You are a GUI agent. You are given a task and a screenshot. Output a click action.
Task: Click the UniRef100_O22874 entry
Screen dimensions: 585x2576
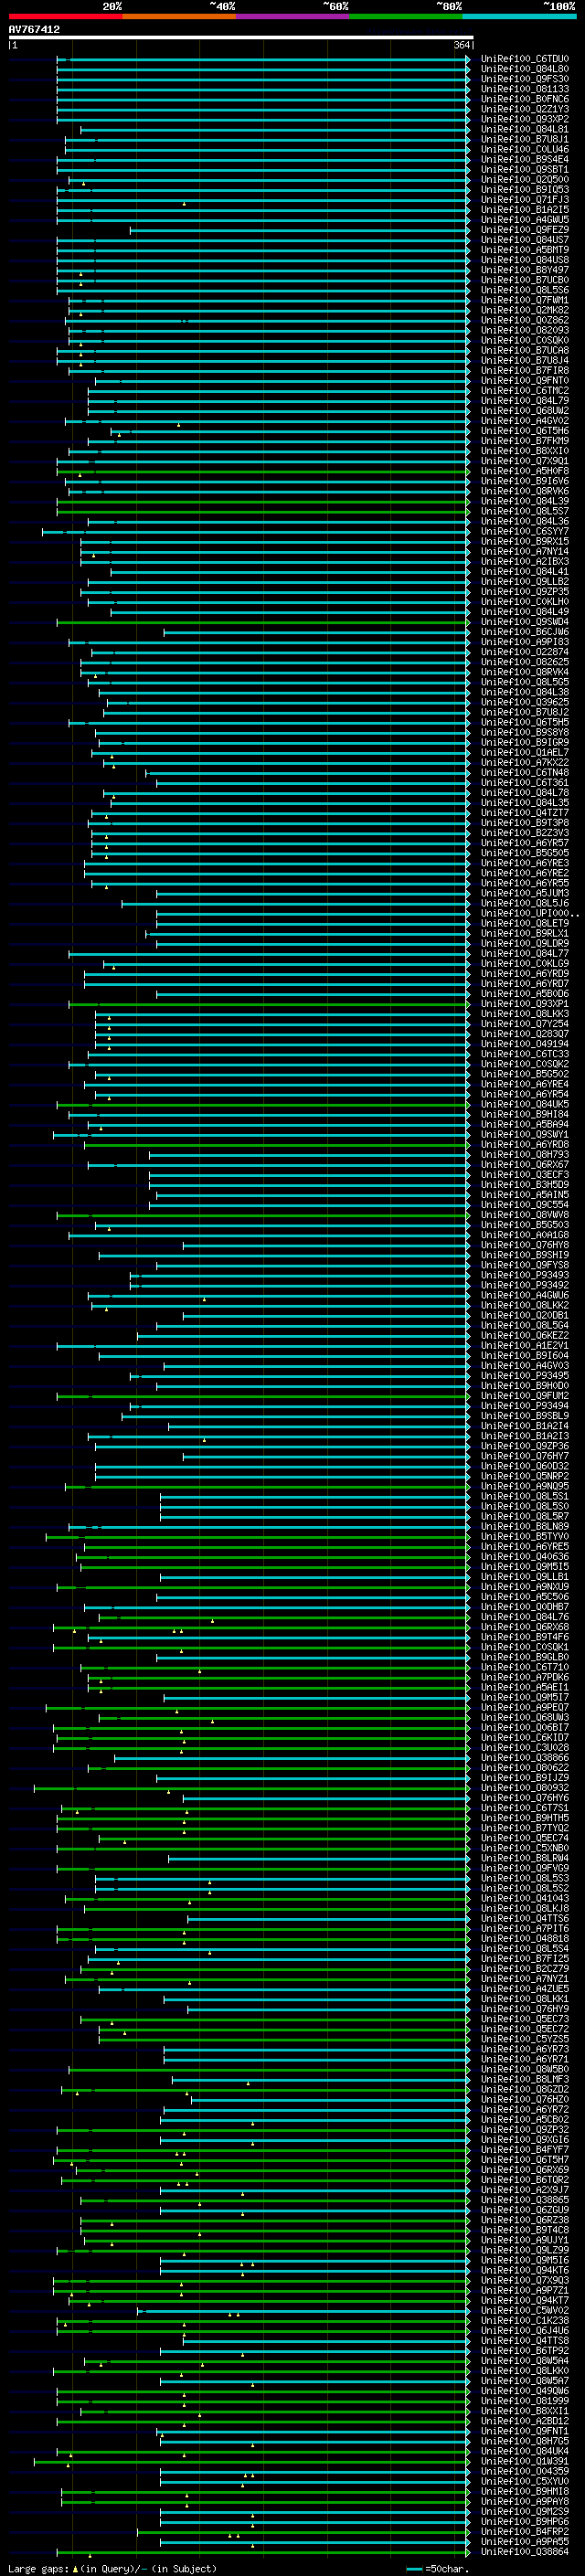(525, 652)
